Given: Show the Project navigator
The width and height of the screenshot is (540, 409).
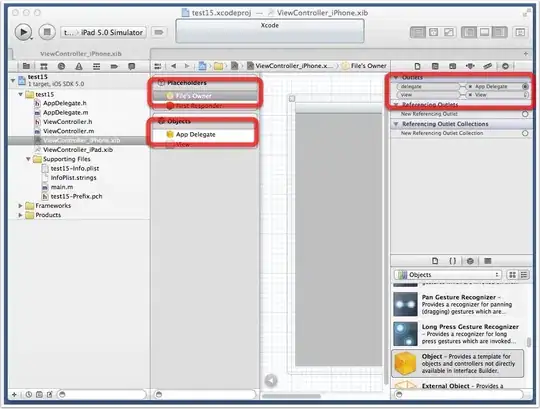Looking at the screenshot, I should pyautogui.click(x=26, y=66).
